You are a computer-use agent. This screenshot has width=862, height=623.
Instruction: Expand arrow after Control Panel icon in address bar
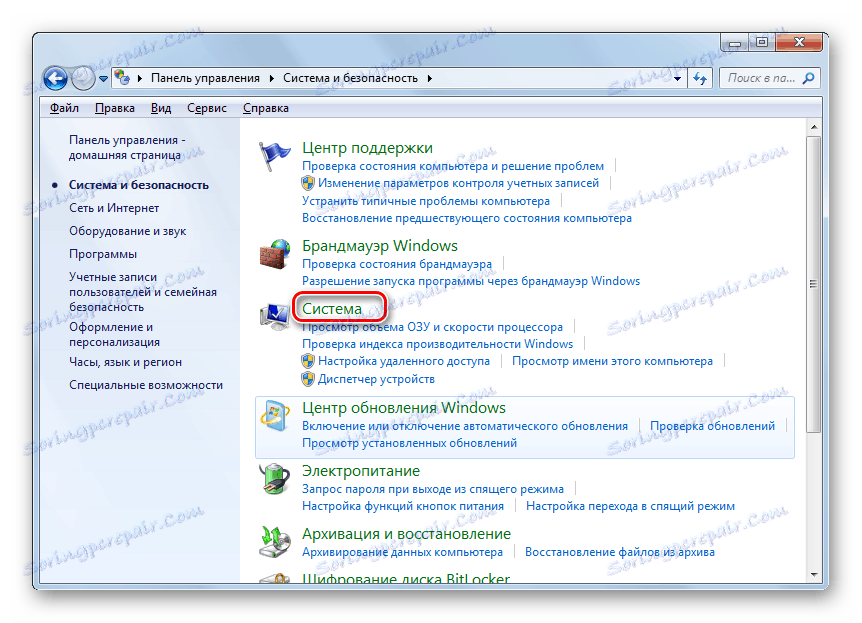(x=140, y=79)
